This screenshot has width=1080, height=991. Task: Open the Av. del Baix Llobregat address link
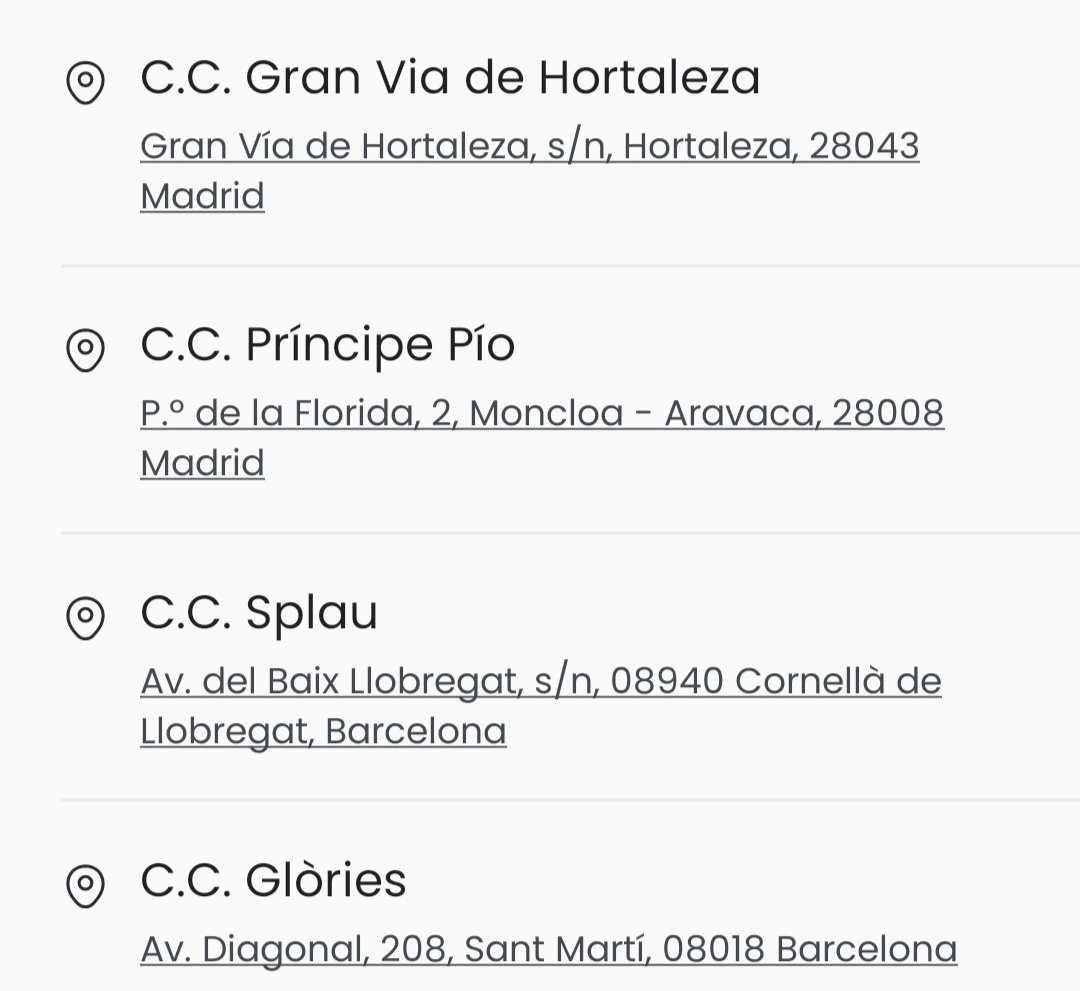point(541,706)
